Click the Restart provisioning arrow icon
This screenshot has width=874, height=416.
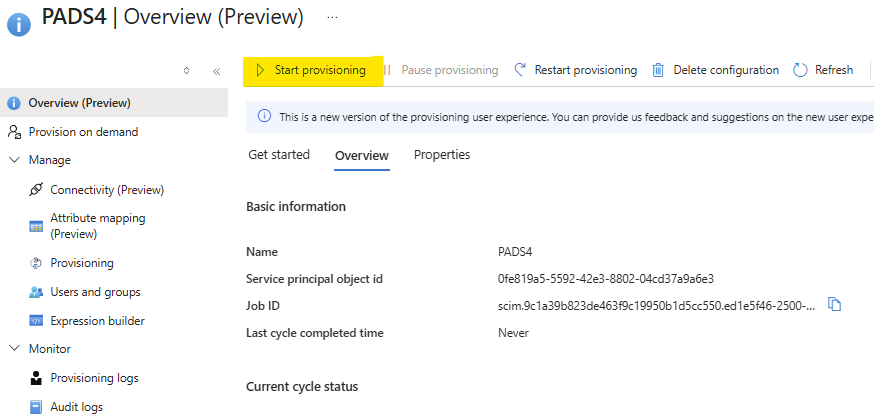[x=520, y=70]
